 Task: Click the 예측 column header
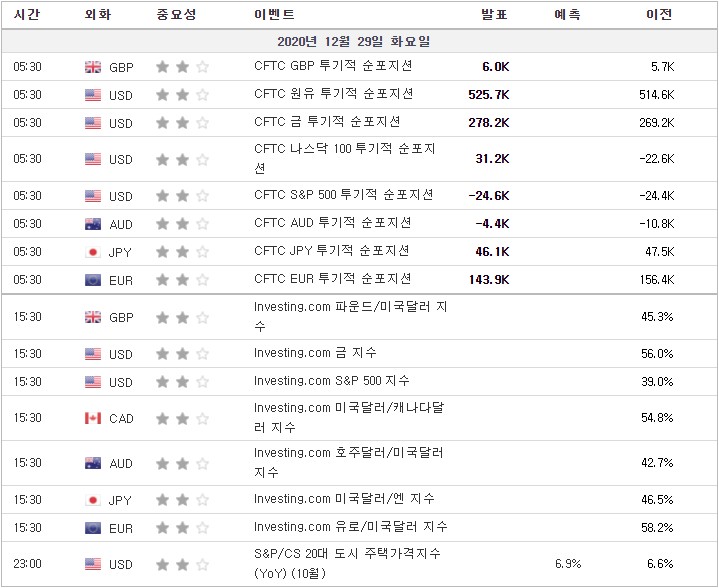pyautogui.click(x=568, y=15)
